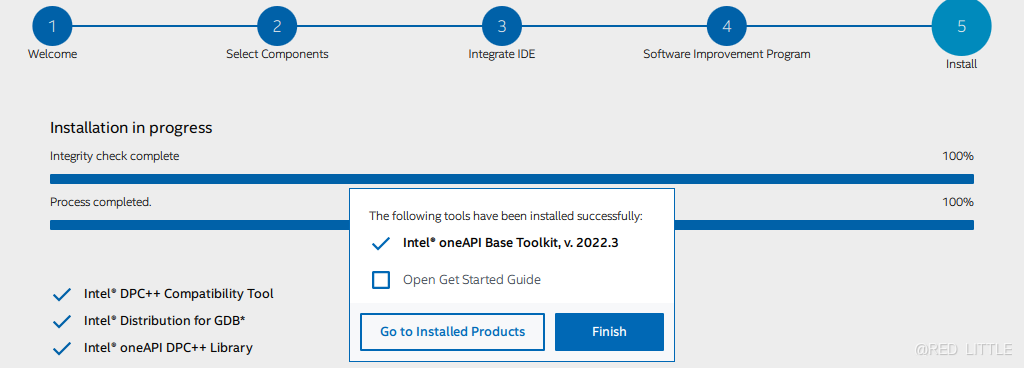The width and height of the screenshot is (1024, 368).
Task: Click checkmark beside Intel oneAPI DPC++ Library
Action: (x=61, y=349)
